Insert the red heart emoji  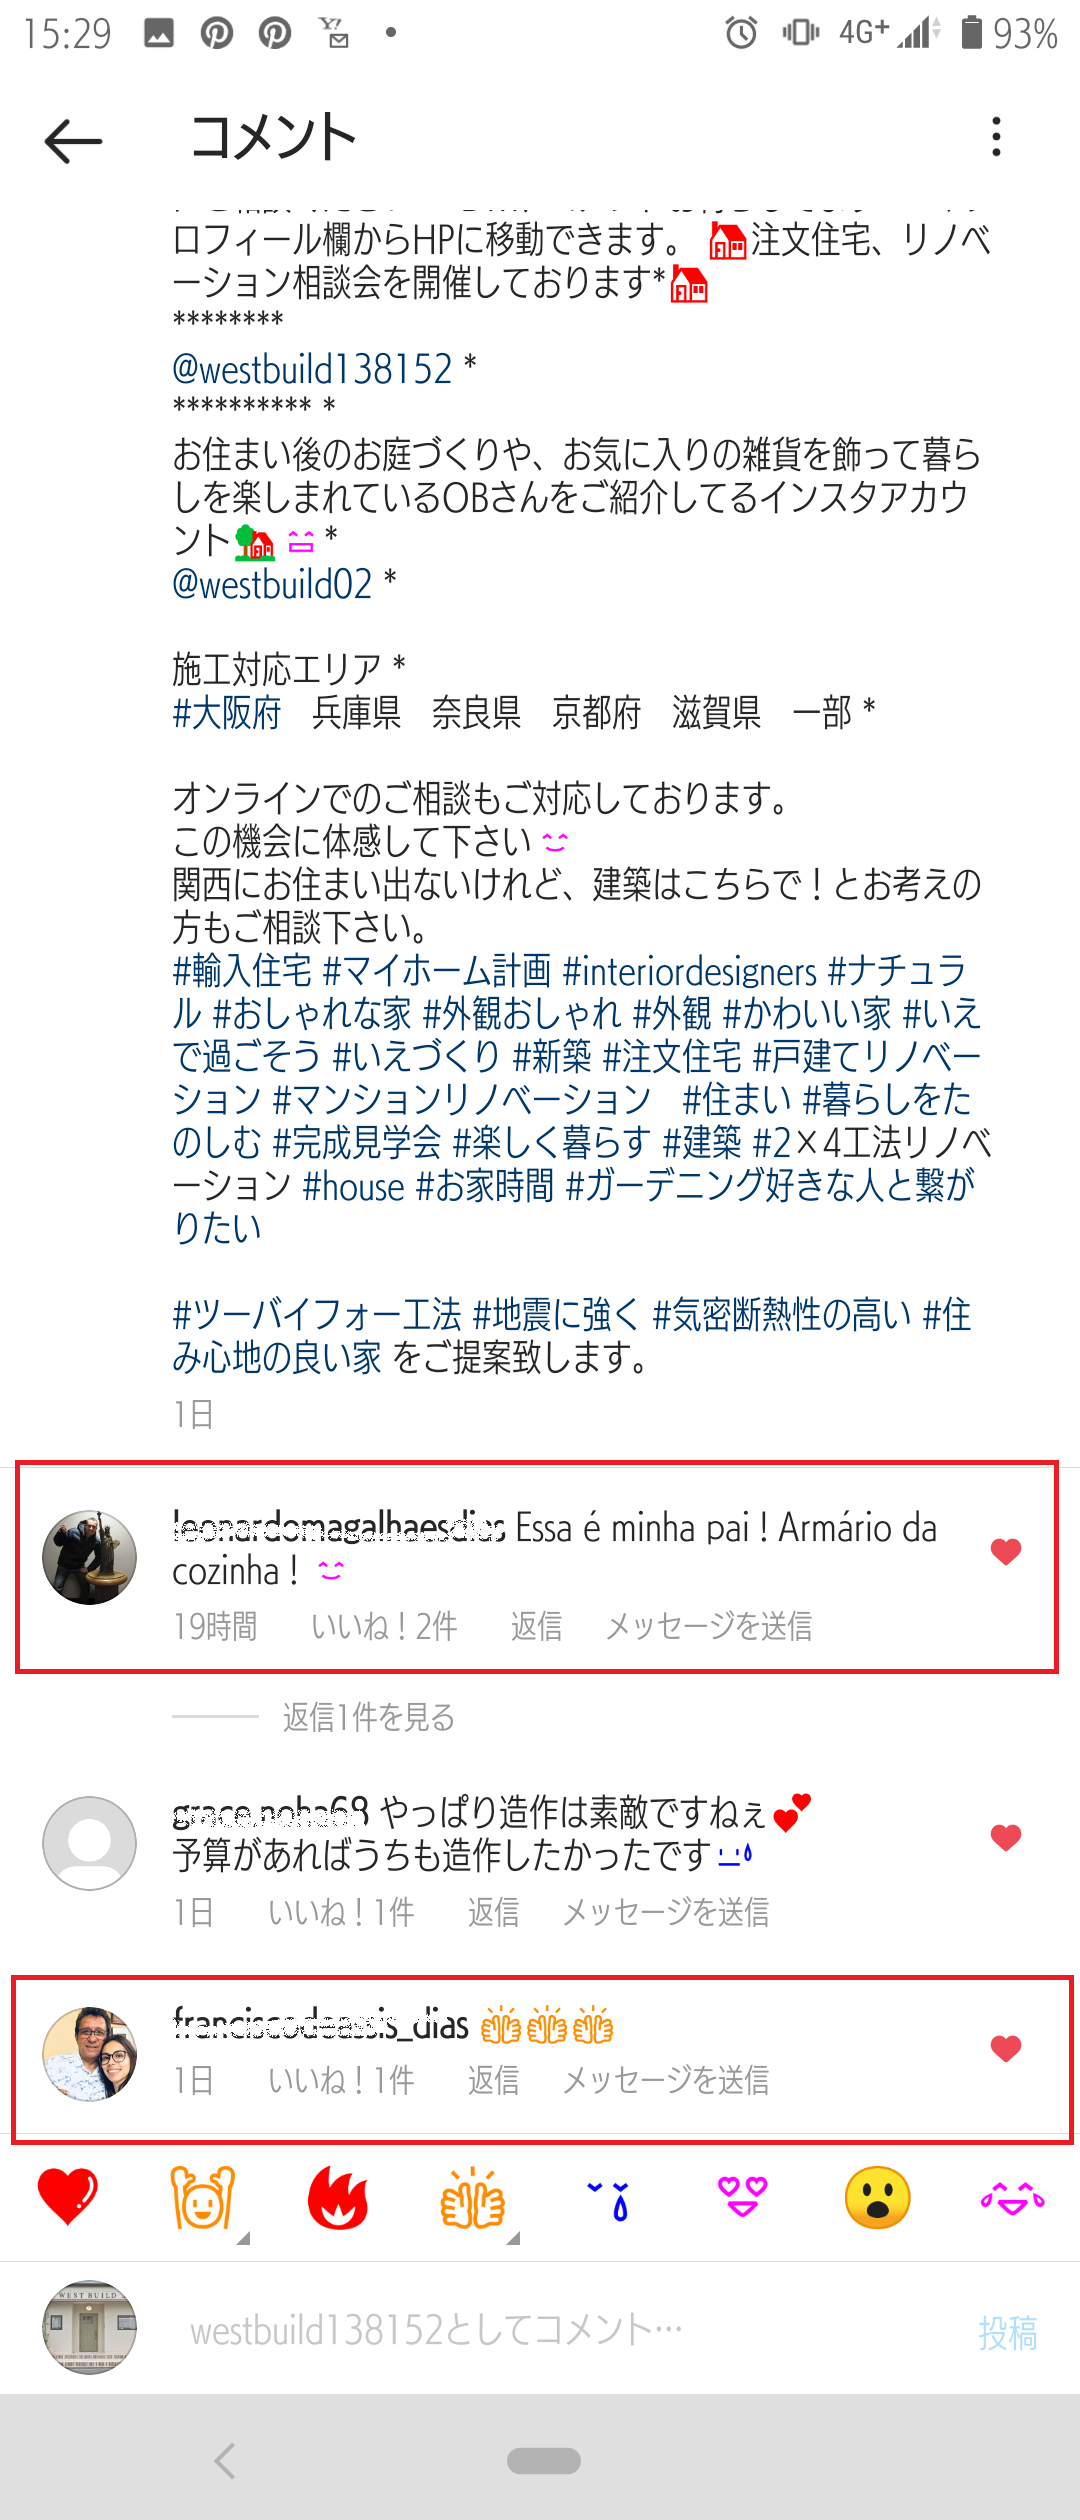pyautogui.click(x=67, y=2197)
